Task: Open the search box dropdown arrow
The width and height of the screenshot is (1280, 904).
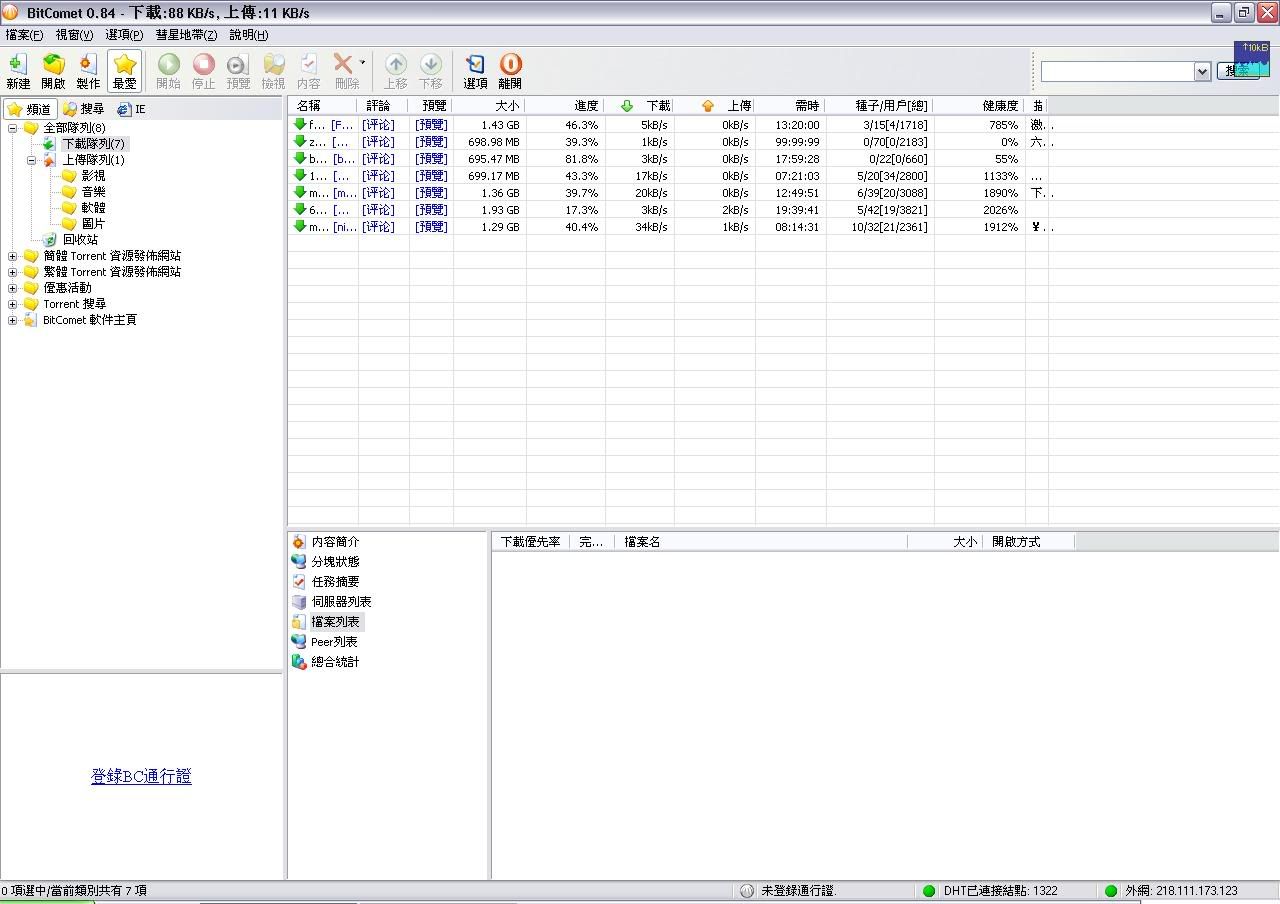Action: click(x=1202, y=72)
